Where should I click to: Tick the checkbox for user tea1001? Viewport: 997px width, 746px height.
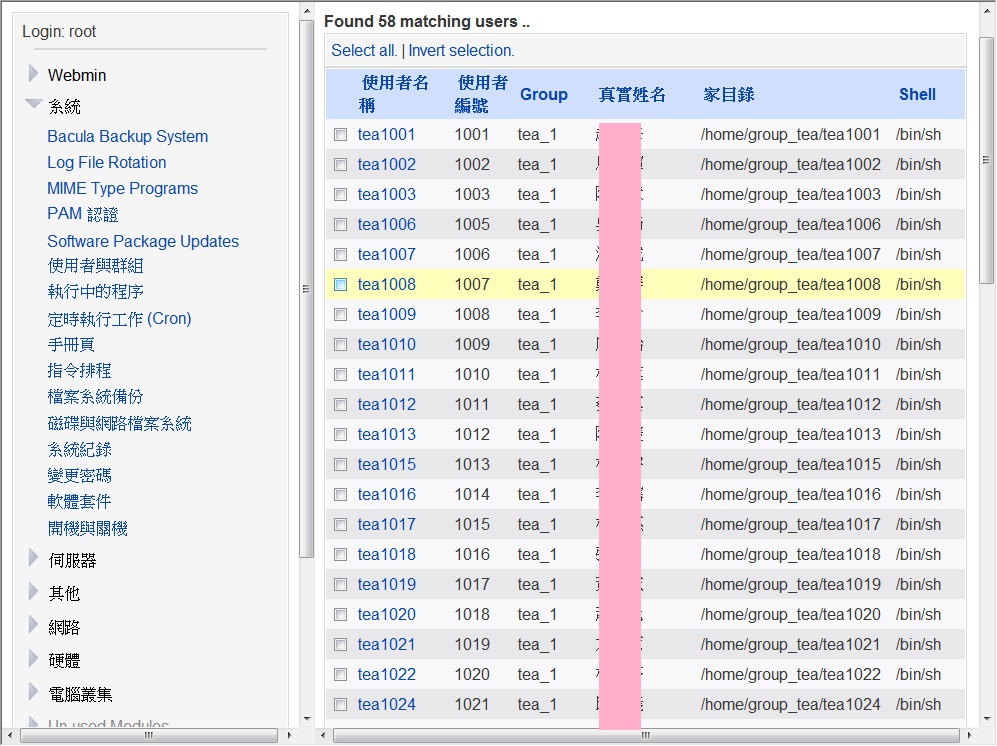[x=341, y=134]
